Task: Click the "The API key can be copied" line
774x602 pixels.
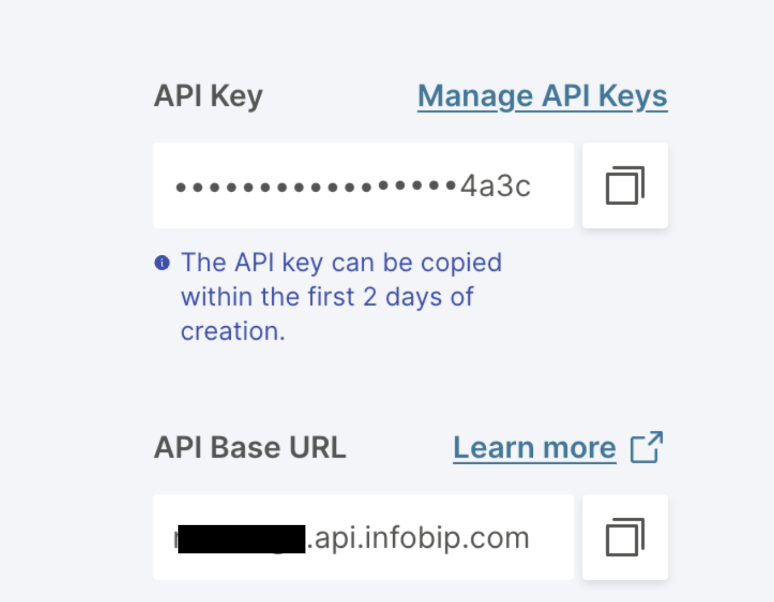Action: 341,263
